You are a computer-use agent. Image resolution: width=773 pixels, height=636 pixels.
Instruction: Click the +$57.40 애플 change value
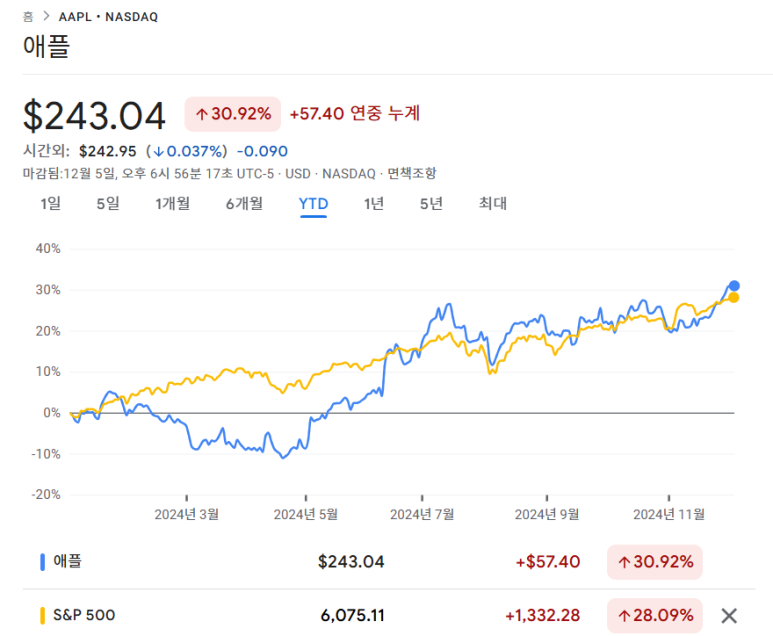[x=548, y=562]
